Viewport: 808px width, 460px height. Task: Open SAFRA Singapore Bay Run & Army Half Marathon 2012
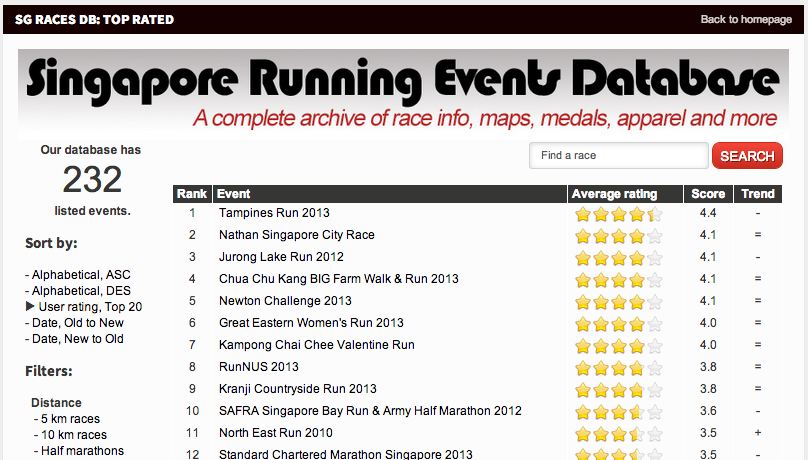coord(370,411)
